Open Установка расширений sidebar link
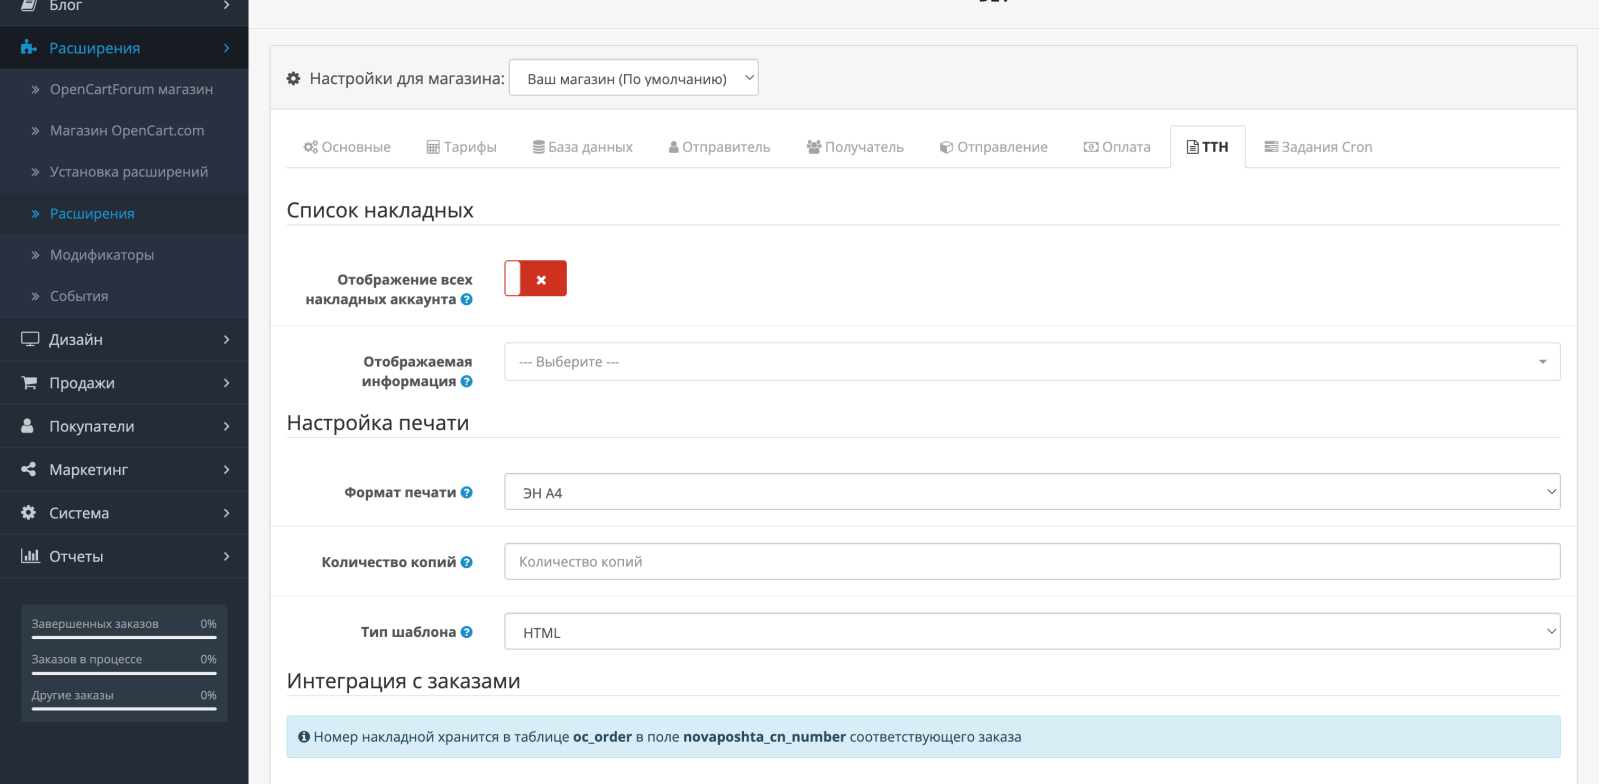 [124, 172]
